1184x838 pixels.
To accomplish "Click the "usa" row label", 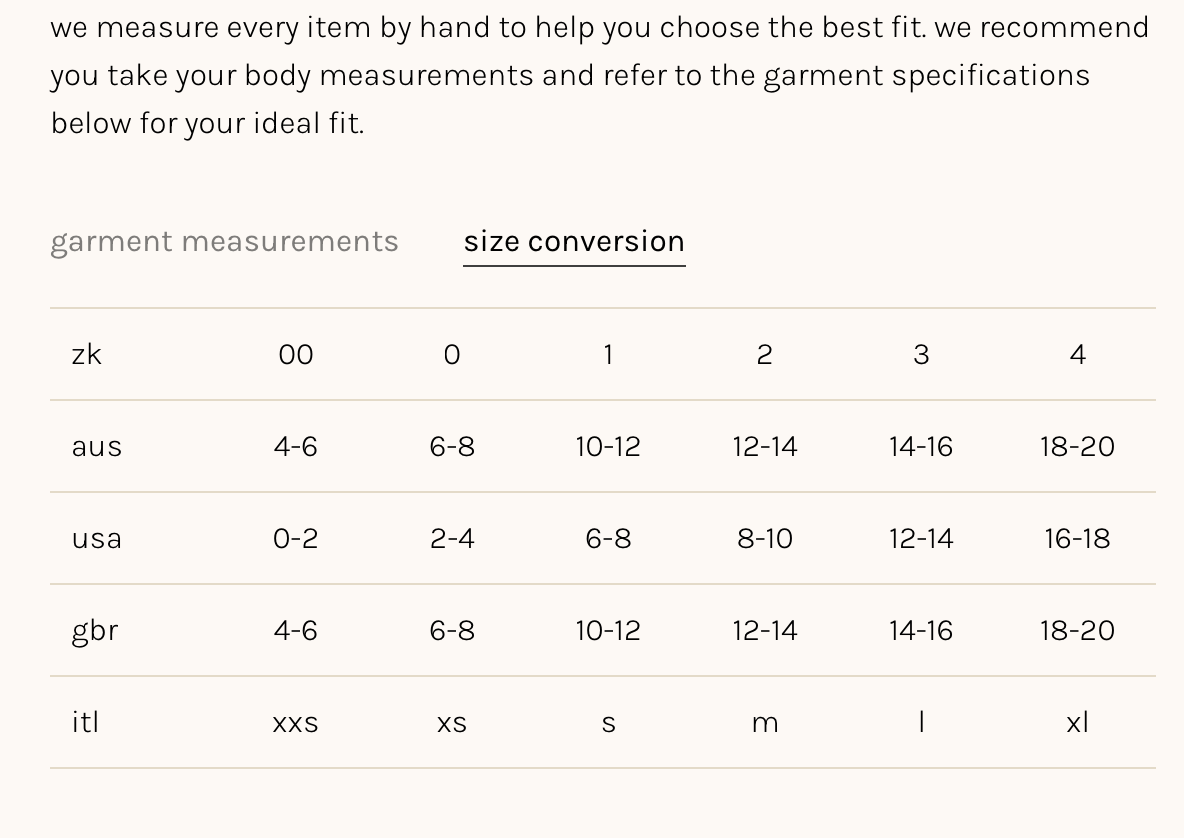I will pyautogui.click(x=97, y=538).
